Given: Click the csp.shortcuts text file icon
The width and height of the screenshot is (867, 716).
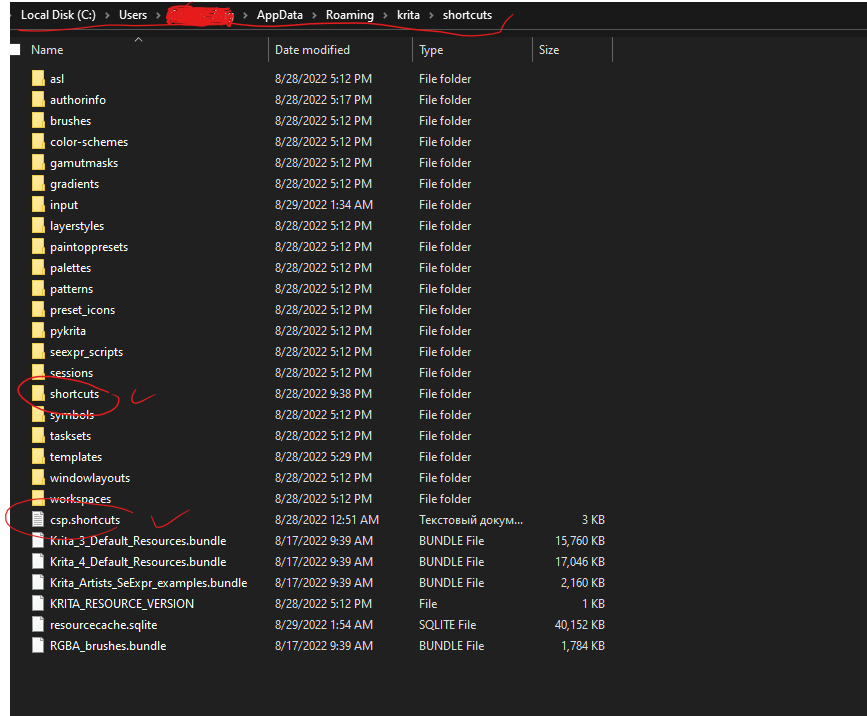Looking at the screenshot, I should pos(38,520).
